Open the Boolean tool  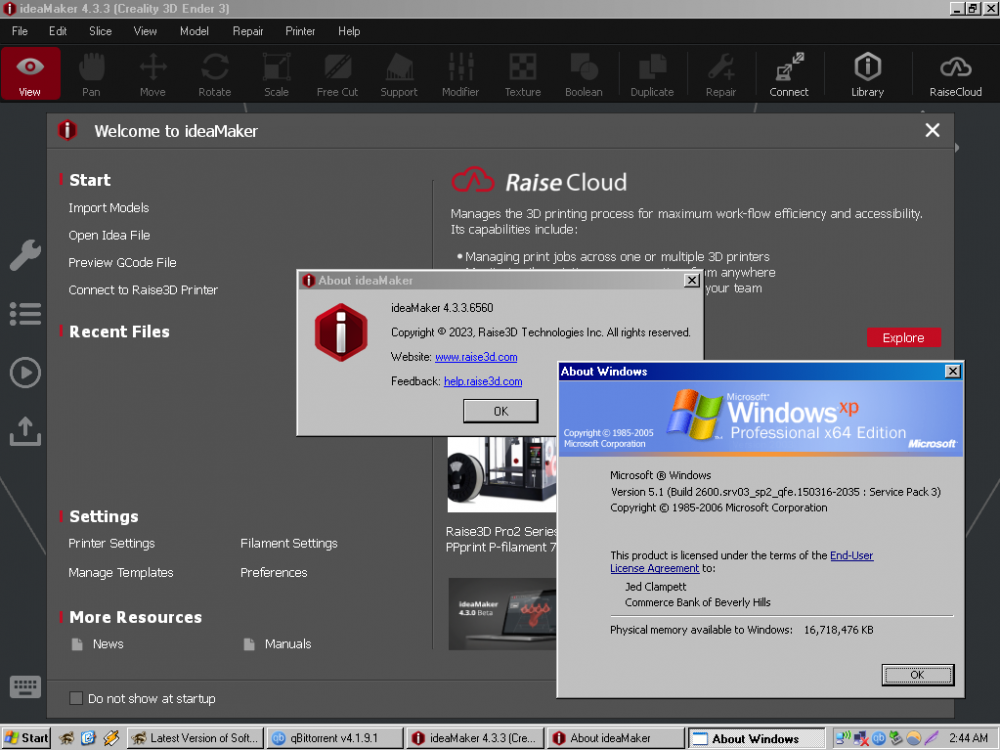click(584, 73)
